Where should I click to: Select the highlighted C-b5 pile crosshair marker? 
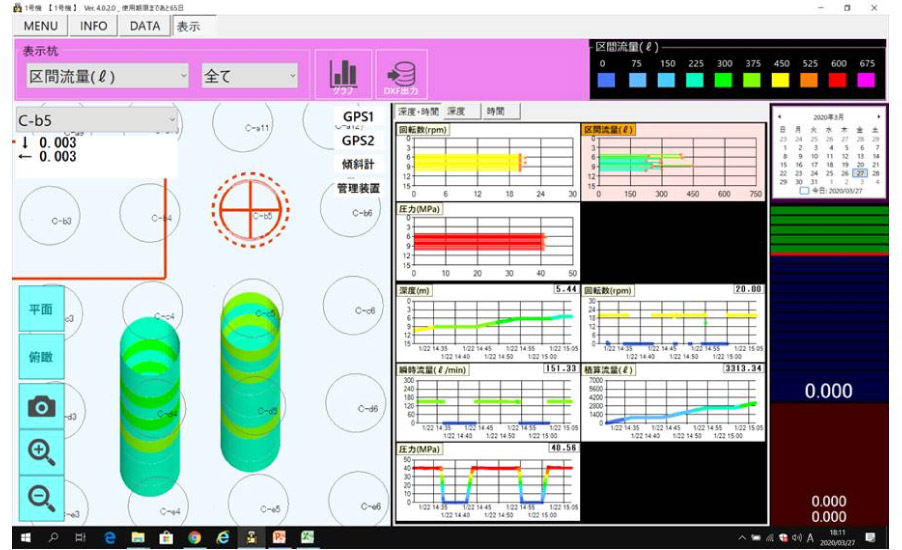tap(250, 212)
